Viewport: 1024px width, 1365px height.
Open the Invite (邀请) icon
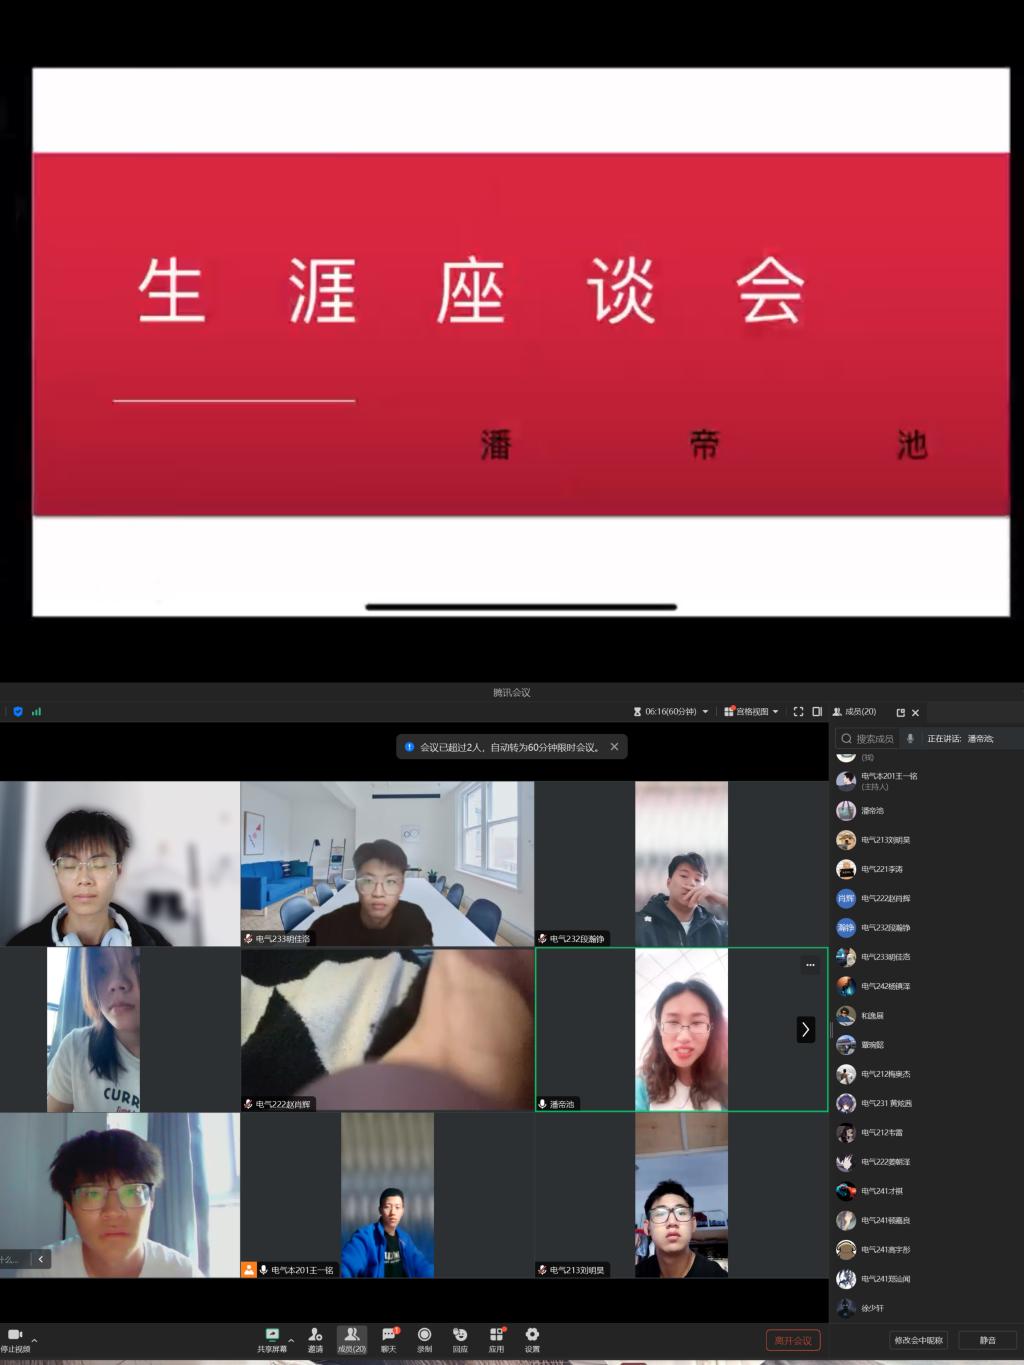tap(315, 1336)
